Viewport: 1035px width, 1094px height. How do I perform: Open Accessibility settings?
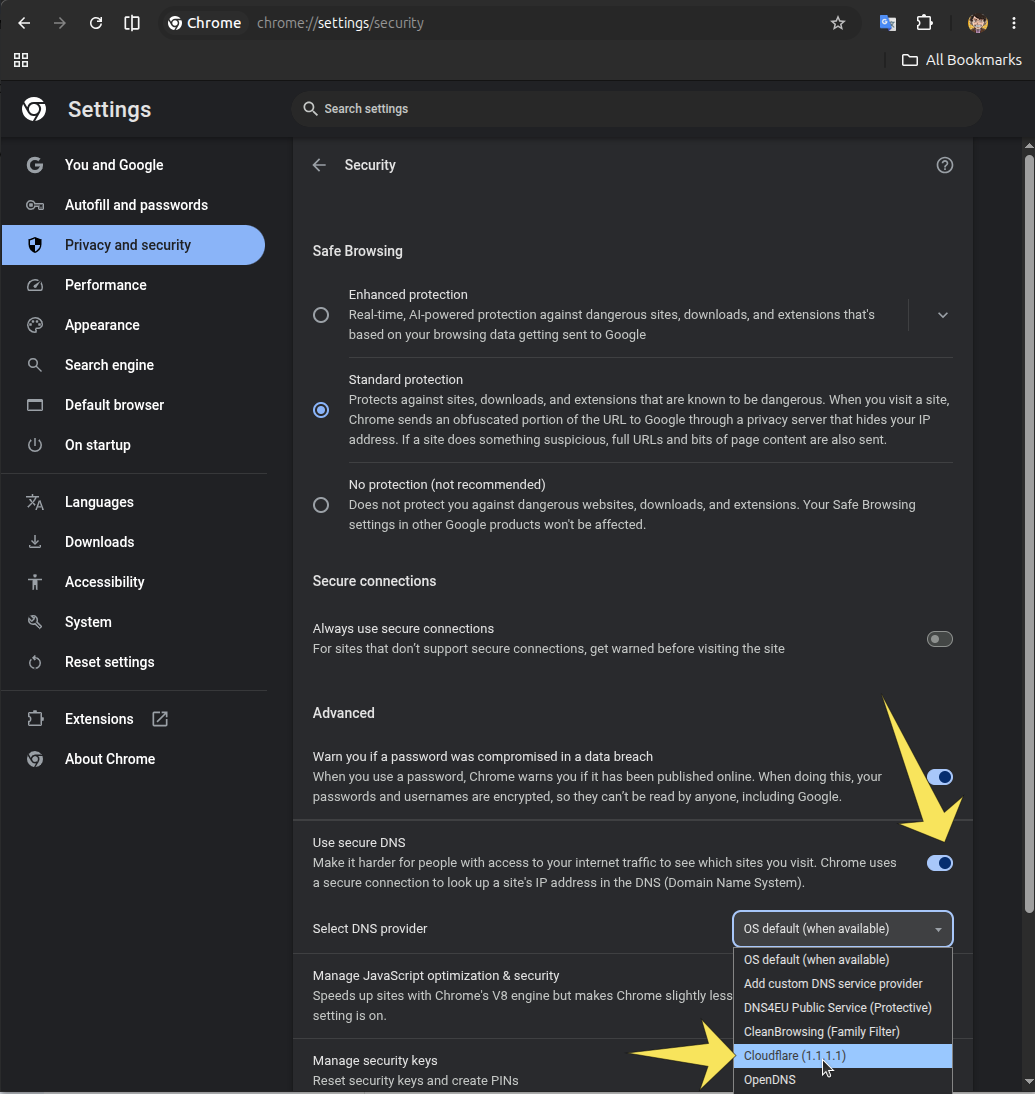point(133,582)
